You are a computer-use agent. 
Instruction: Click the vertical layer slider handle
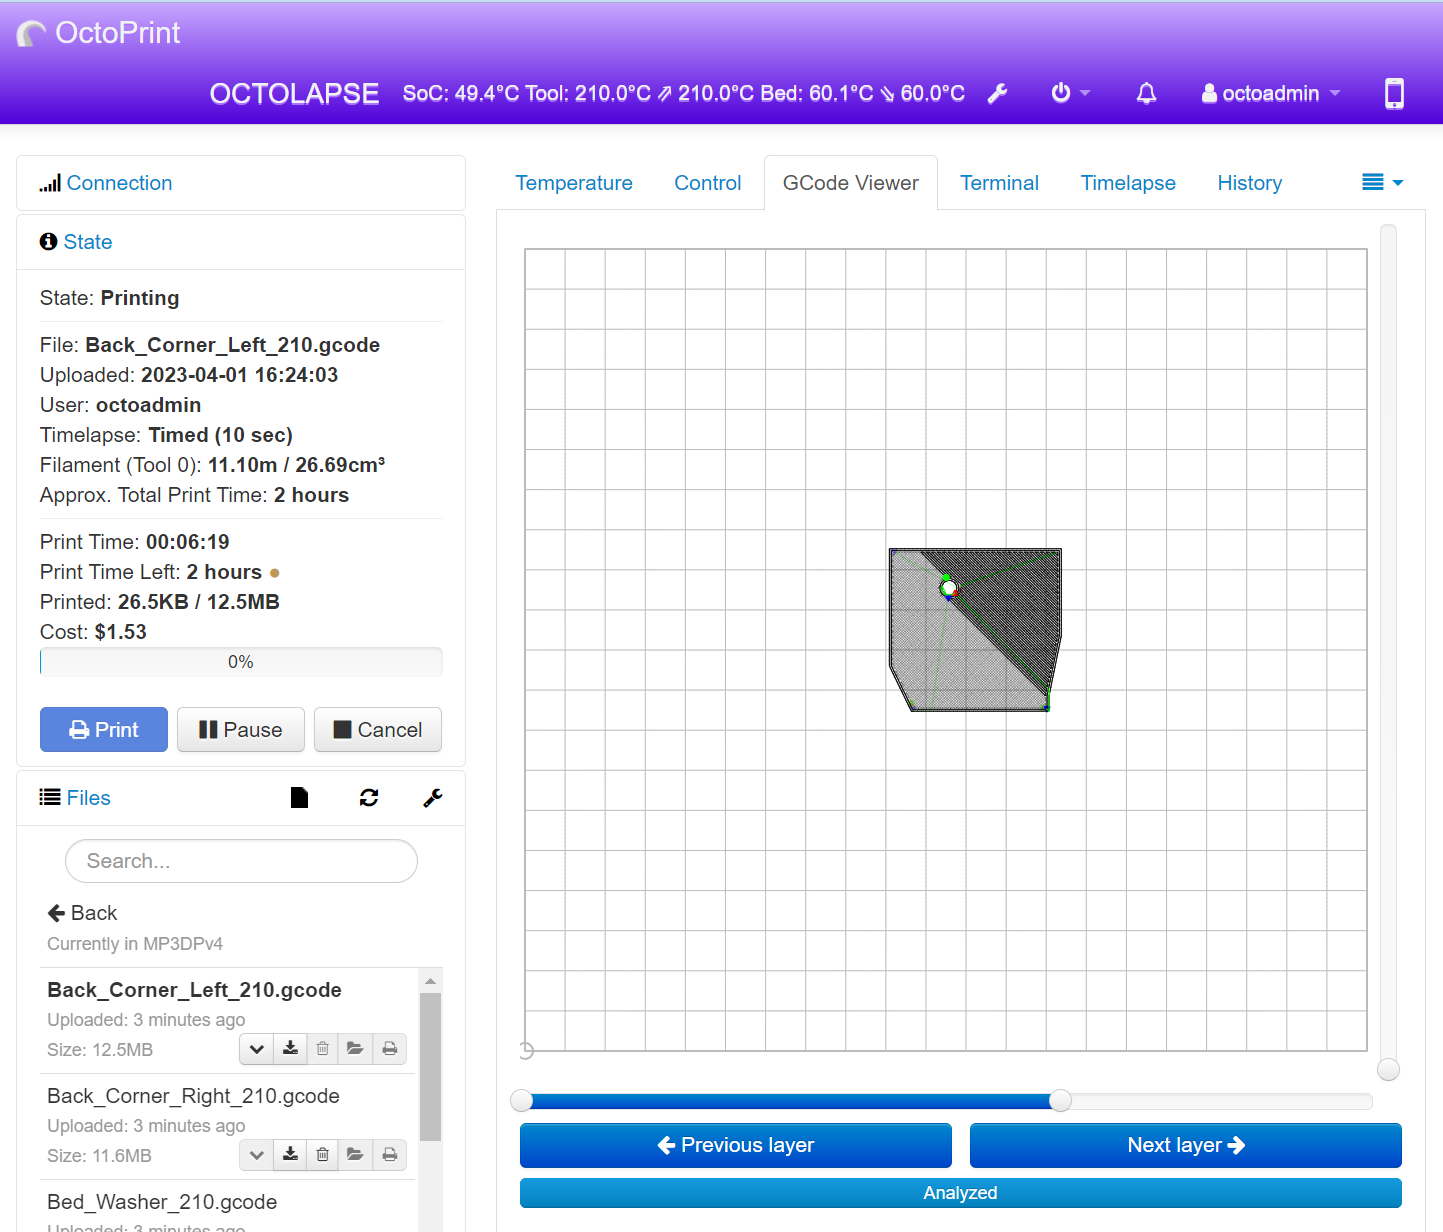click(1388, 1070)
